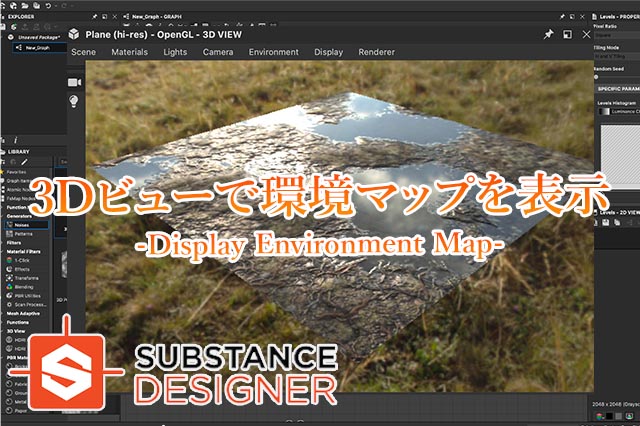Click the light bulb icon in 3D view
The height and width of the screenshot is (426, 640).
[74, 101]
